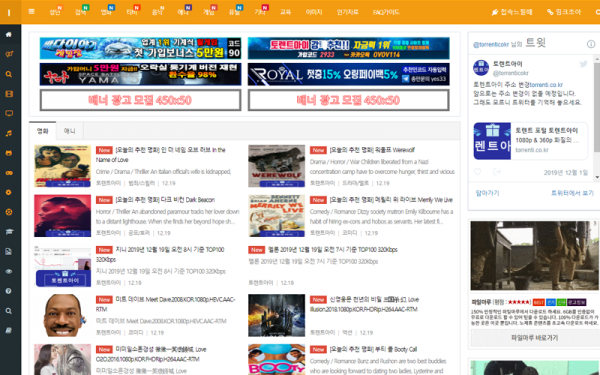Screen dimensions: 600x375
Task: Click the TV monitor icon in the sidebar
Action: click(x=9, y=113)
